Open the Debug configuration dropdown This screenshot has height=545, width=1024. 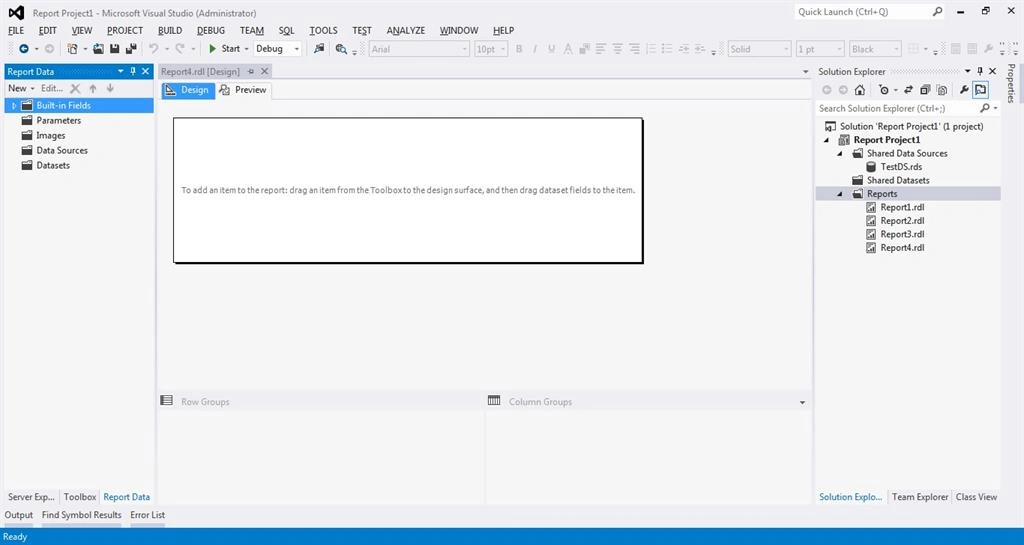click(278, 49)
